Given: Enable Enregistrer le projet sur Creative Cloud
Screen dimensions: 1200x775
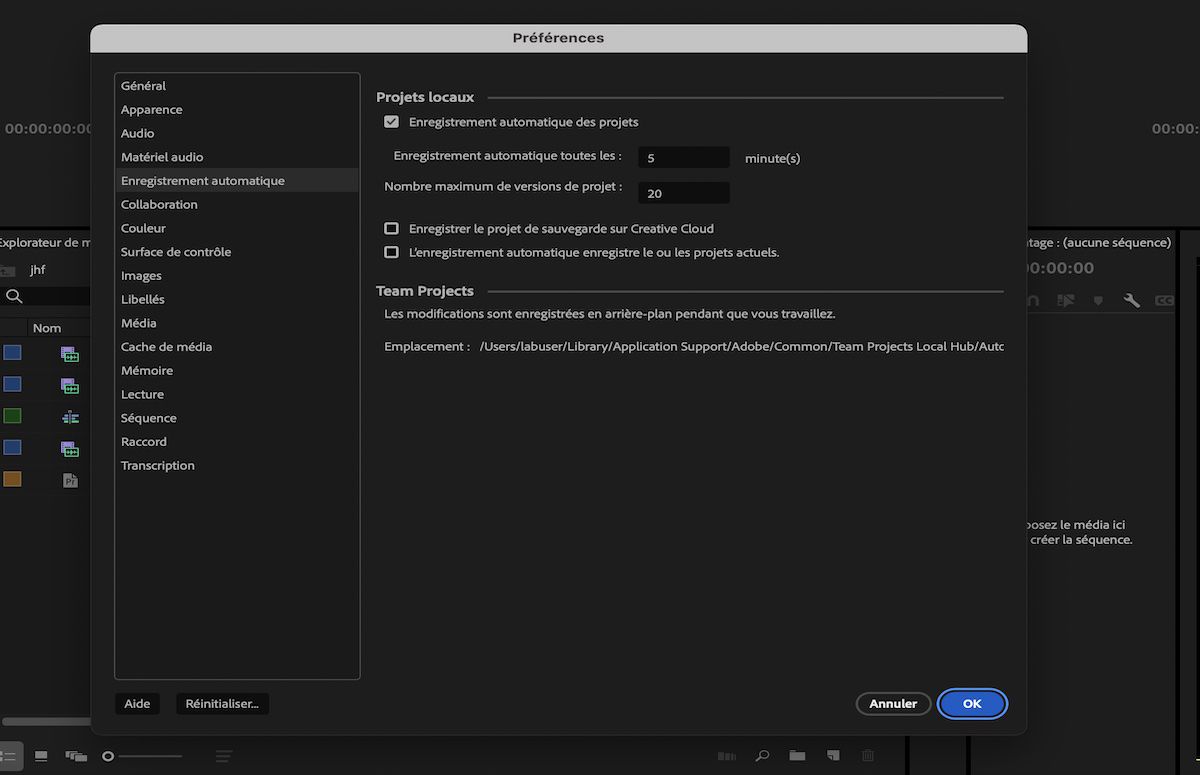Looking at the screenshot, I should (391, 228).
